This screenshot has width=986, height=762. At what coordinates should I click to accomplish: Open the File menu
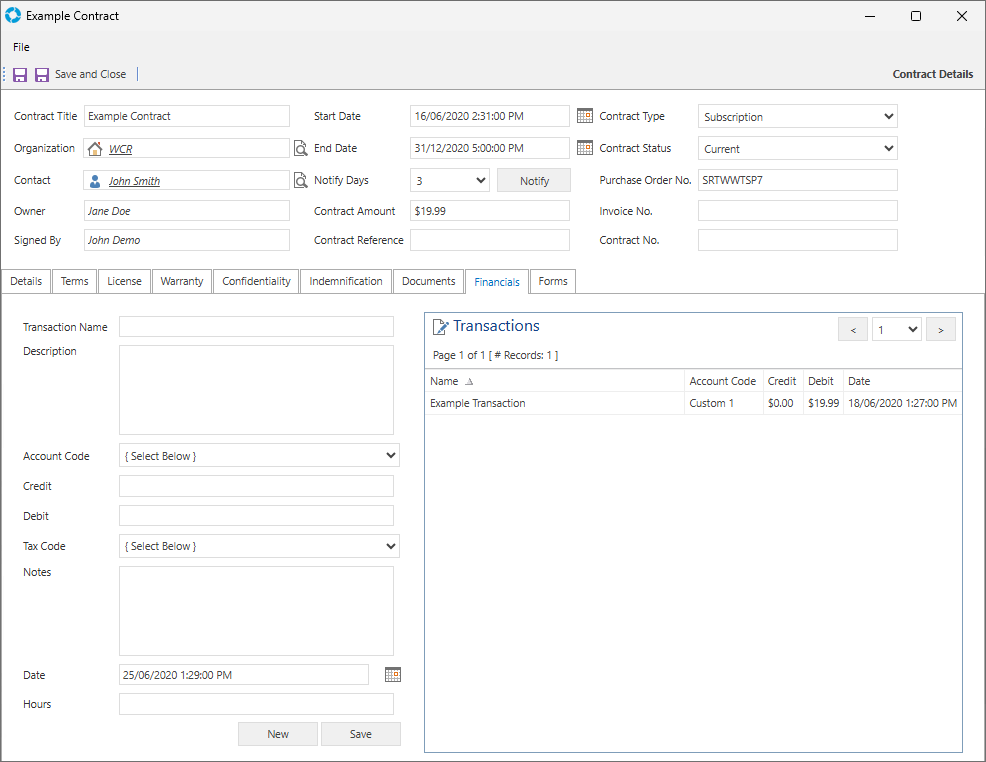21,47
